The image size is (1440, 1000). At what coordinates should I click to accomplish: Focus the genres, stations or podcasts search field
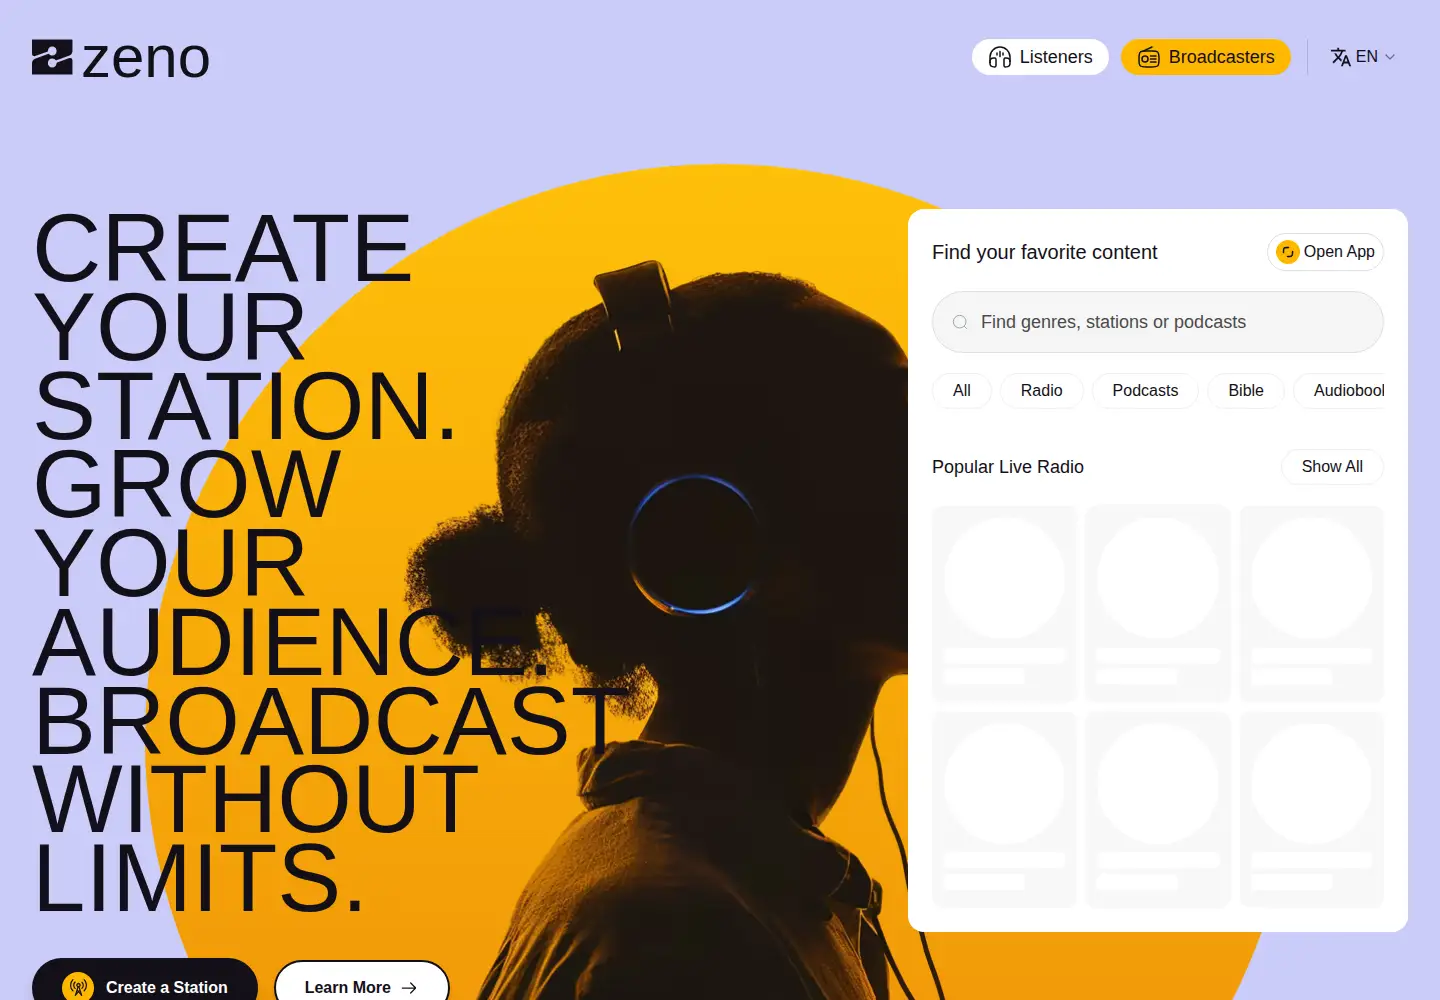(1158, 322)
